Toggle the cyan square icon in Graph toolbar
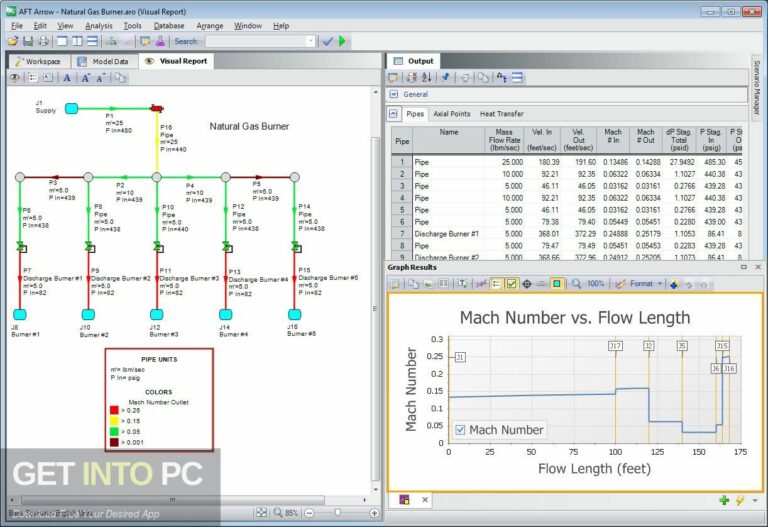Screen dimensions: 768x527 (557, 284)
